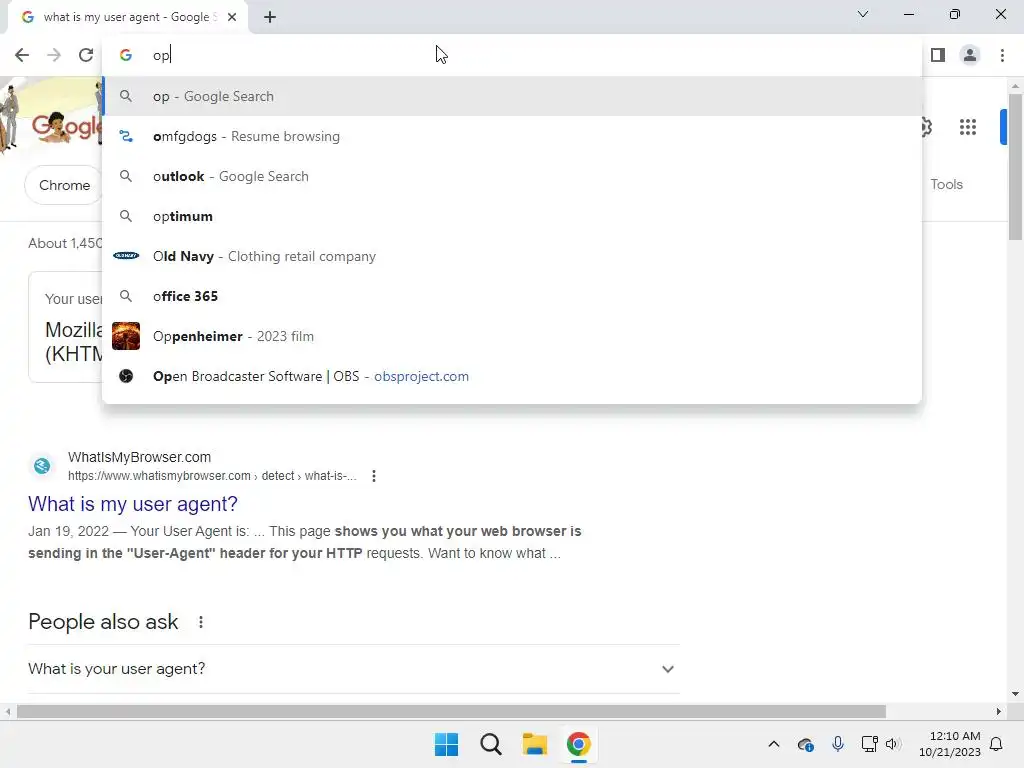Screen dimensions: 1024x768
Task: Click the microphone tray icon
Action: tap(838, 744)
